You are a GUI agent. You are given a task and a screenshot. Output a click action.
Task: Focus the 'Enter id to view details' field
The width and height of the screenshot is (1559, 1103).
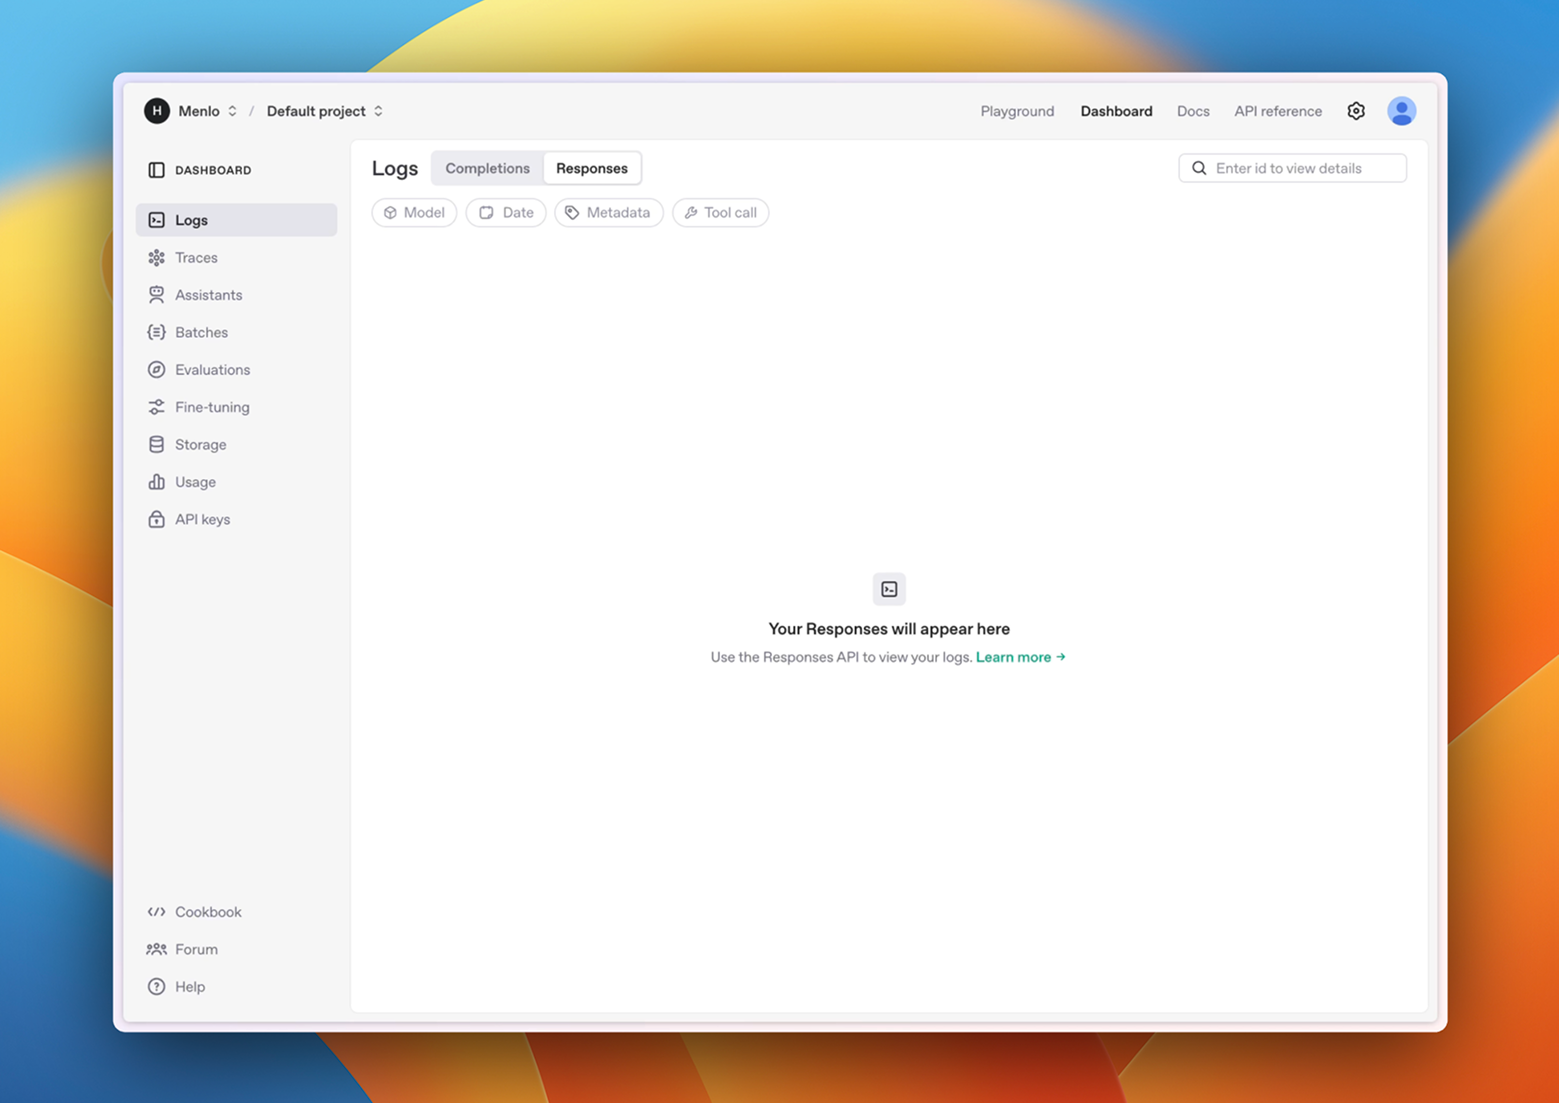[x=1292, y=168]
